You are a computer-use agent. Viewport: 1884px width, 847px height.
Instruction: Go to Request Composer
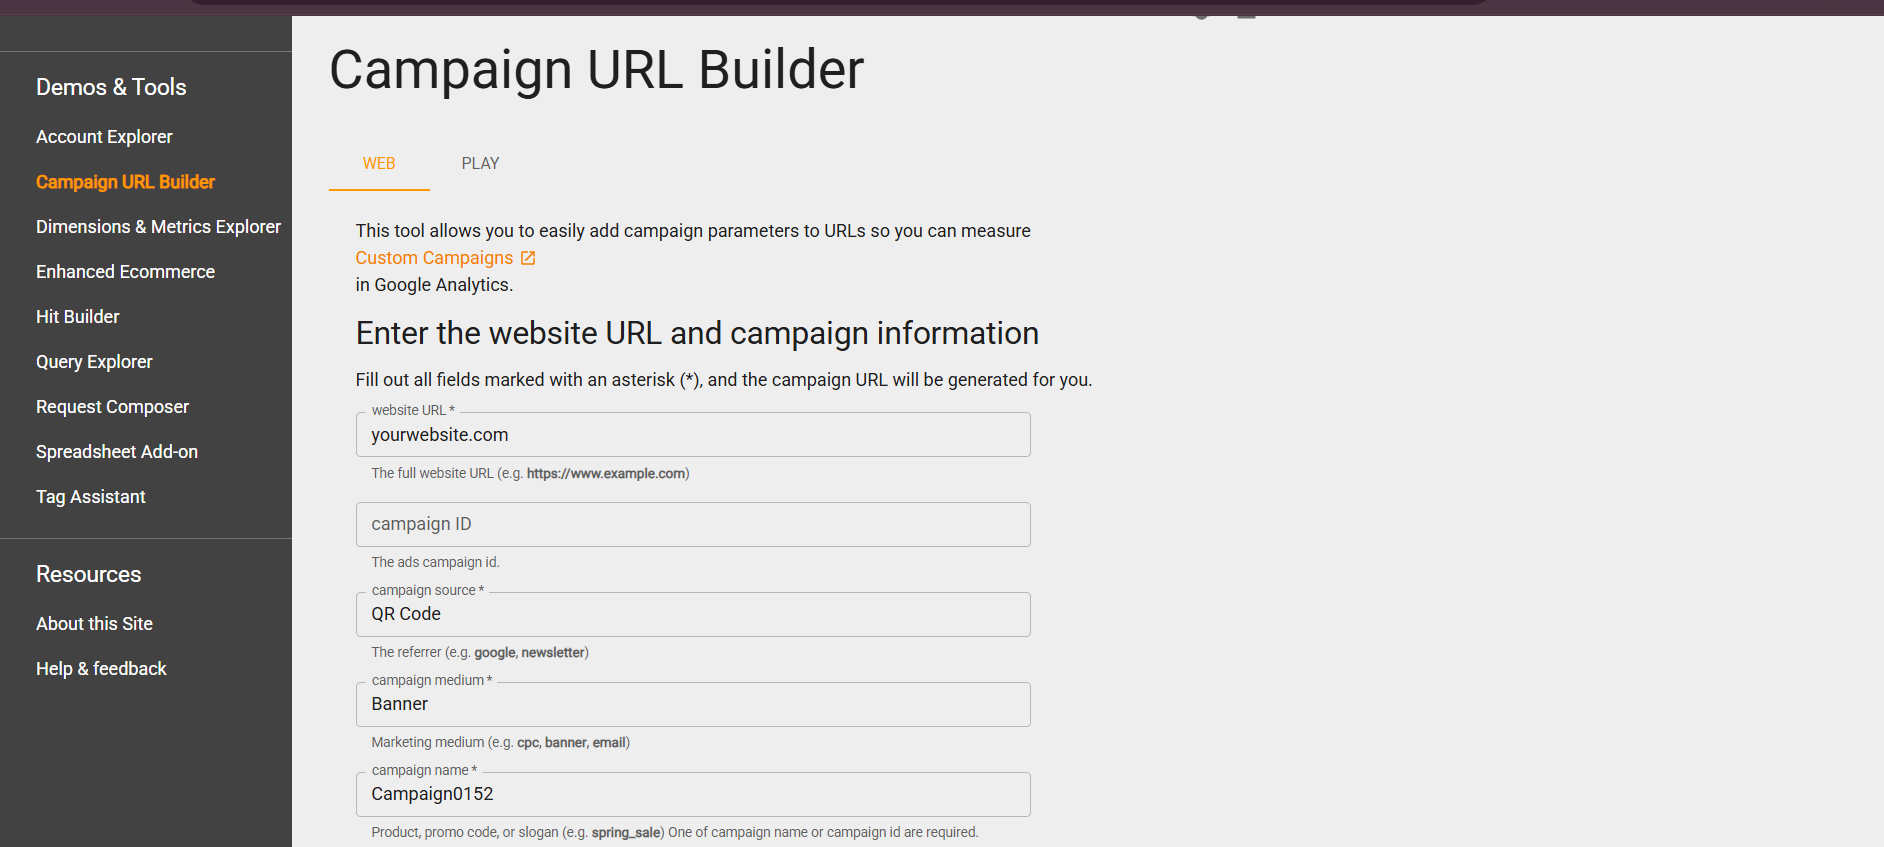[112, 406]
